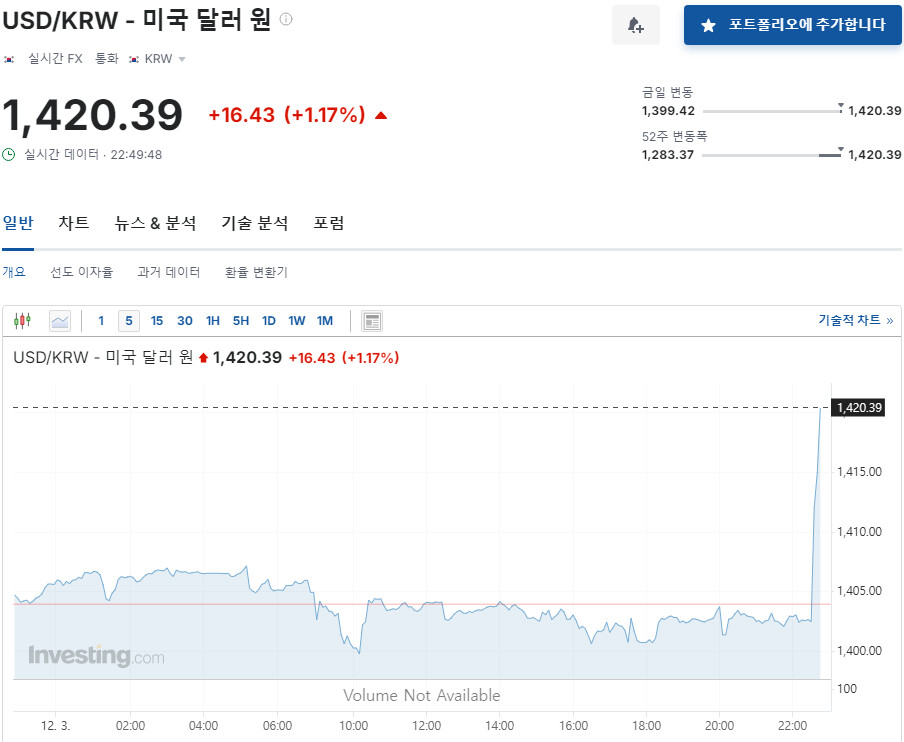Select the 15 minute interval
904x742 pixels.
pos(157,321)
